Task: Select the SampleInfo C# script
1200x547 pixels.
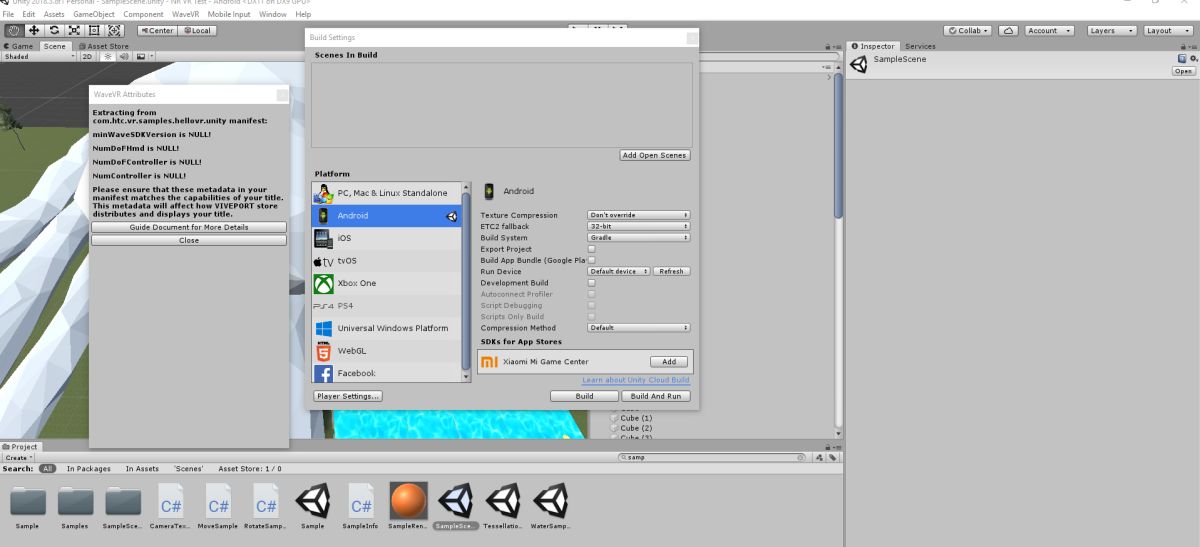Action: coord(360,504)
